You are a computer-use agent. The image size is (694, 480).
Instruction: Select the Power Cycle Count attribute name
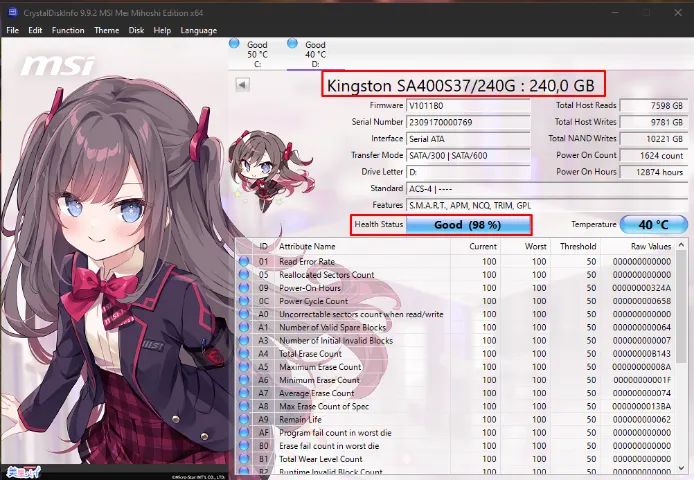pyautogui.click(x=313, y=301)
